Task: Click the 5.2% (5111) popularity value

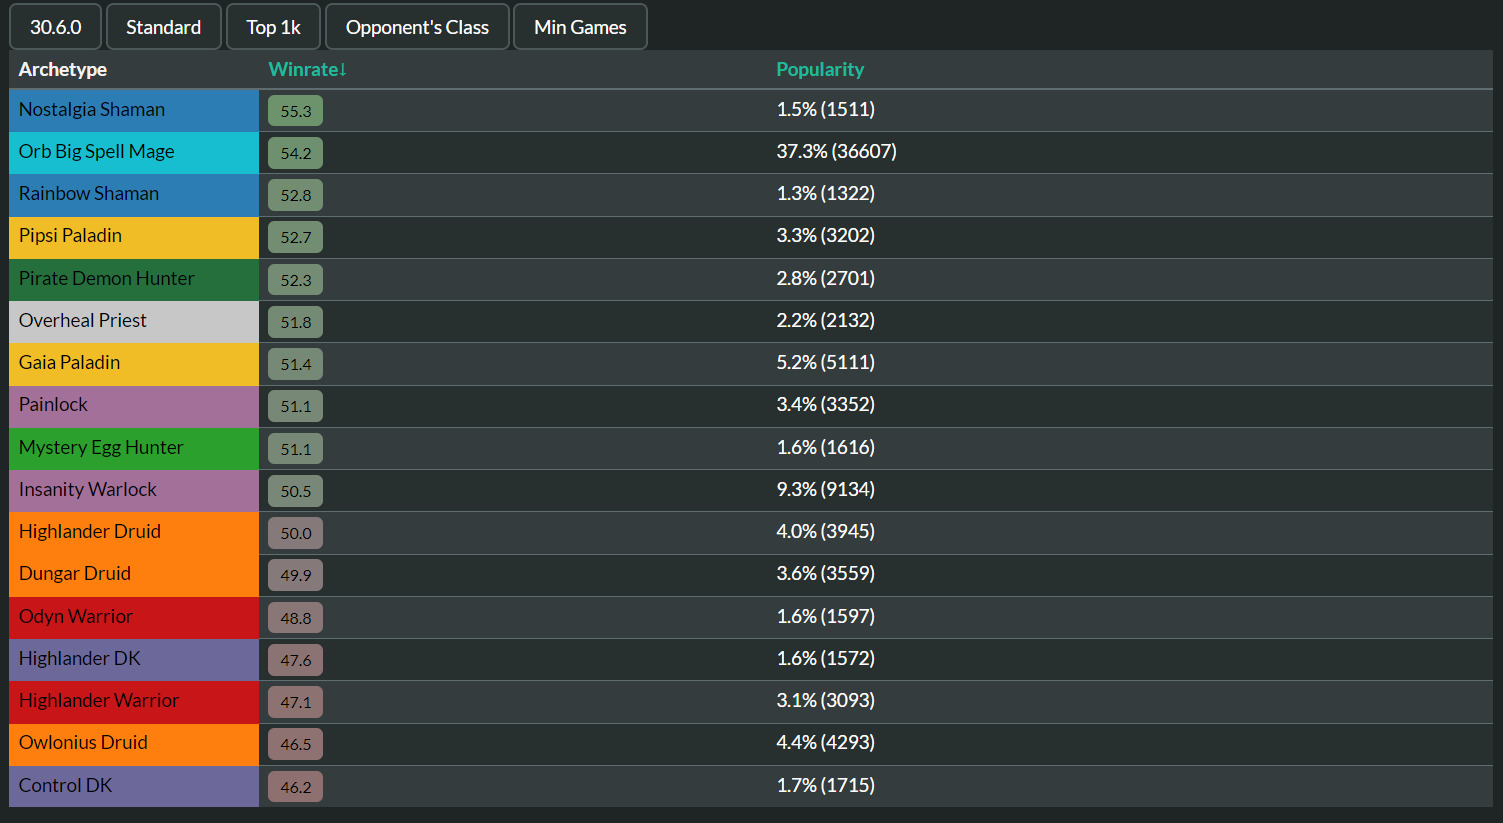Action: click(x=826, y=362)
